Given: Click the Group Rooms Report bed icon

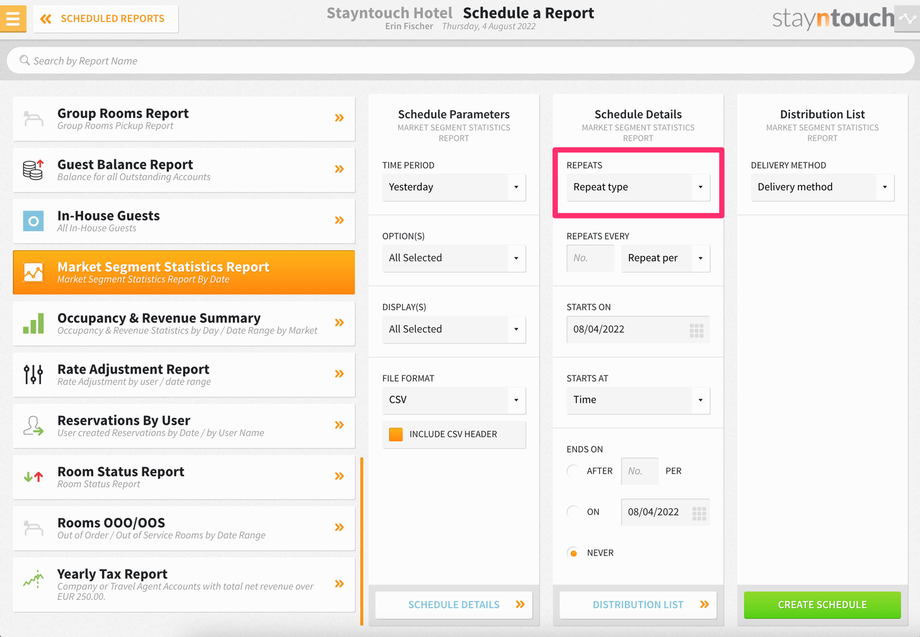Looking at the screenshot, I should (x=33, y=118).
